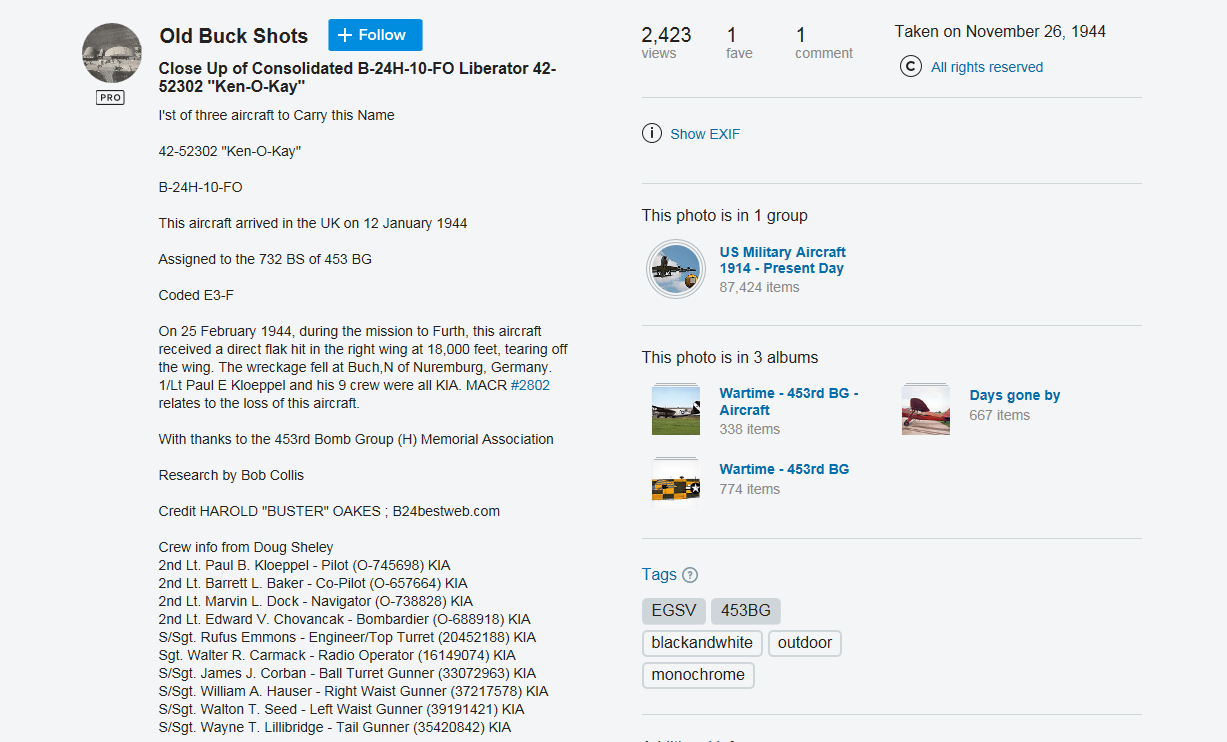Click '774 items' album count
The width and height of the screenshot is (1227, 742).
click(x=749, y=489)
